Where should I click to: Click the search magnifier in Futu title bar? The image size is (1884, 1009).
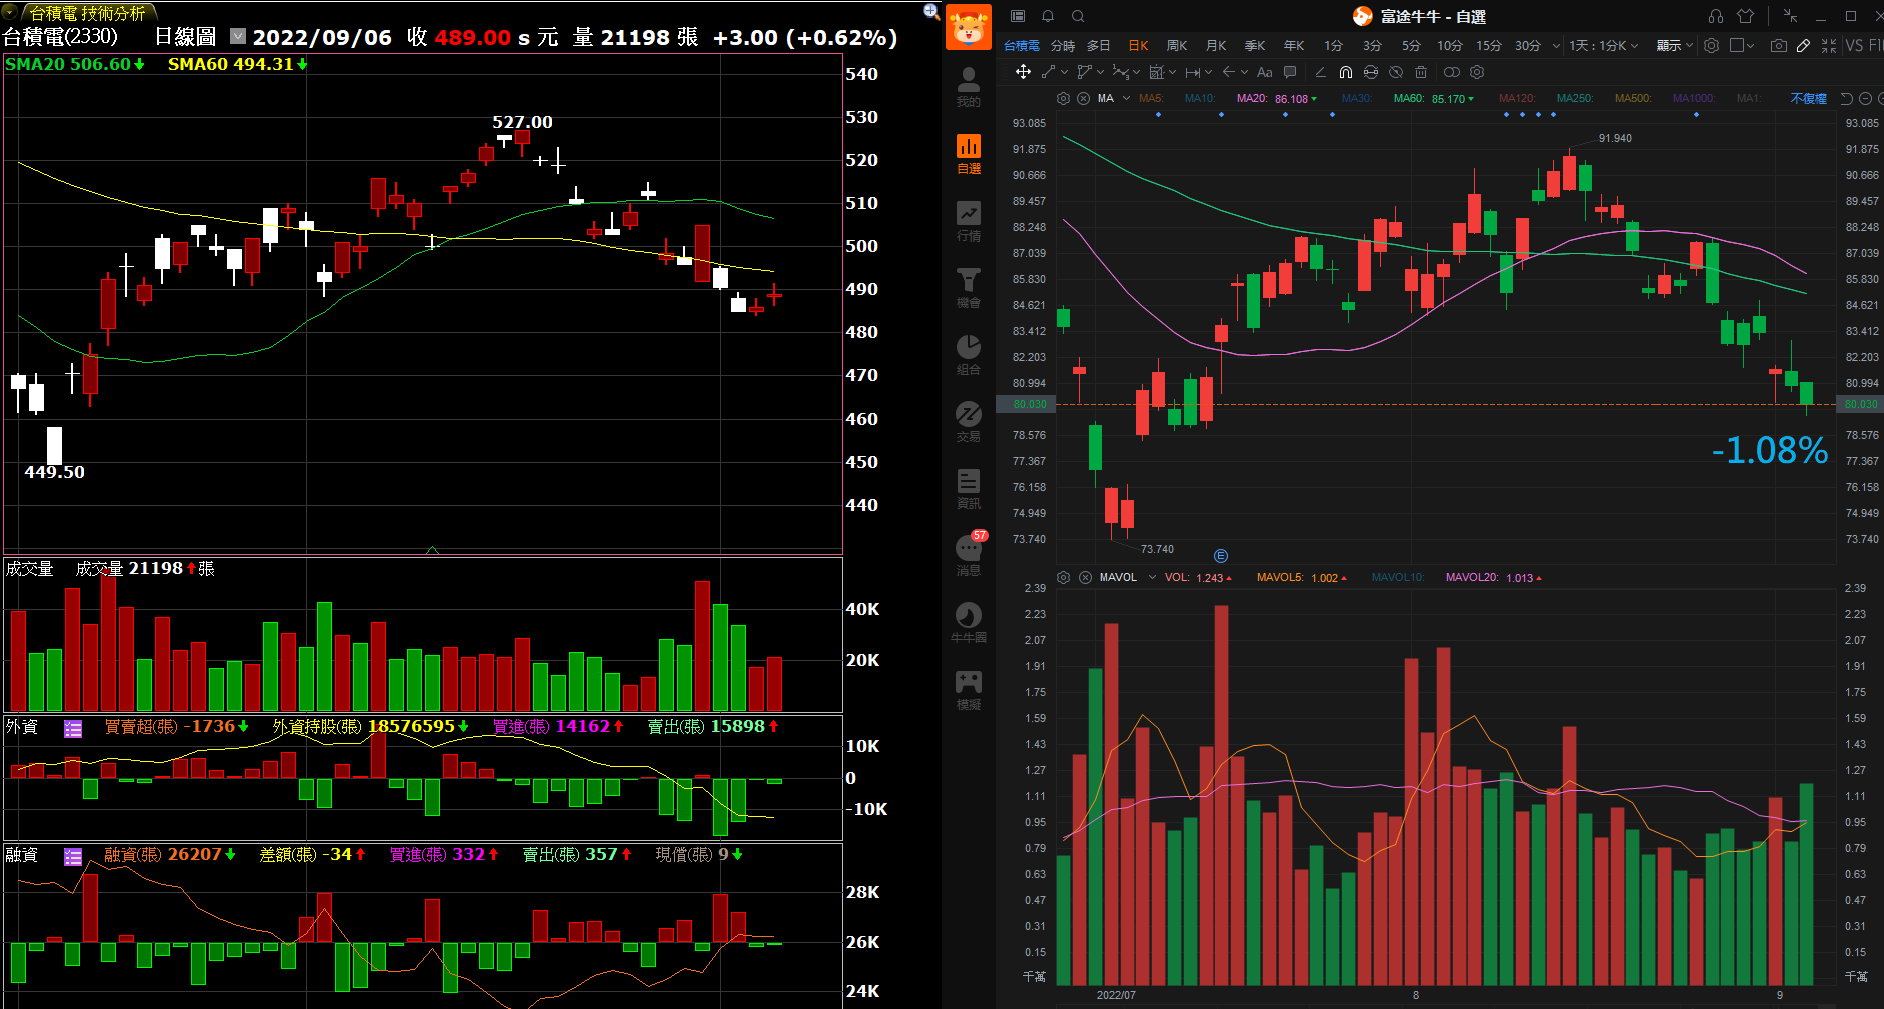[1078, 16]
